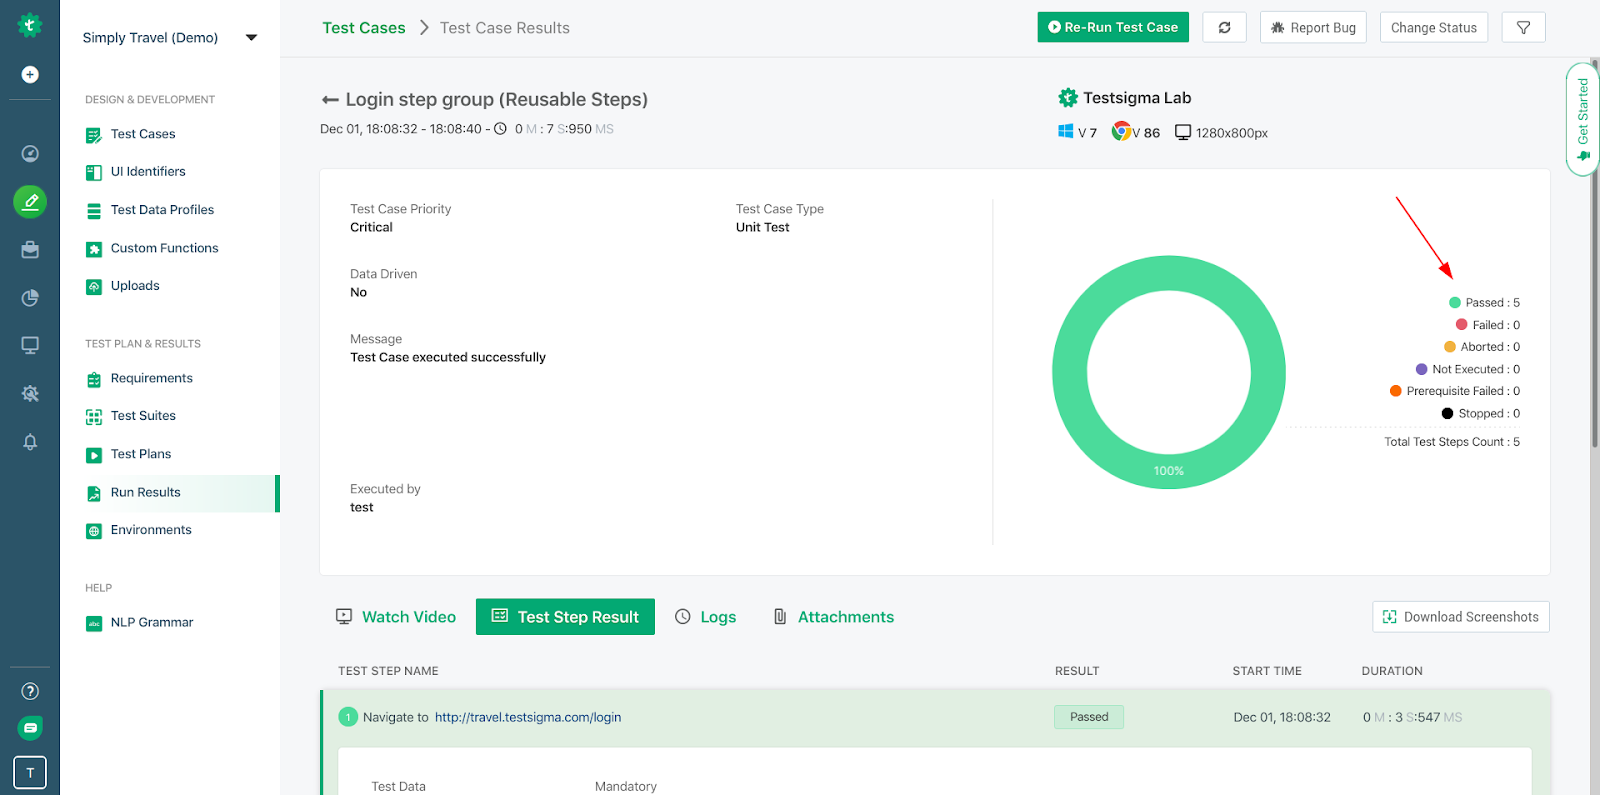Click the refresh icon button in header

pyautogui.click(x=1224, y=27)
